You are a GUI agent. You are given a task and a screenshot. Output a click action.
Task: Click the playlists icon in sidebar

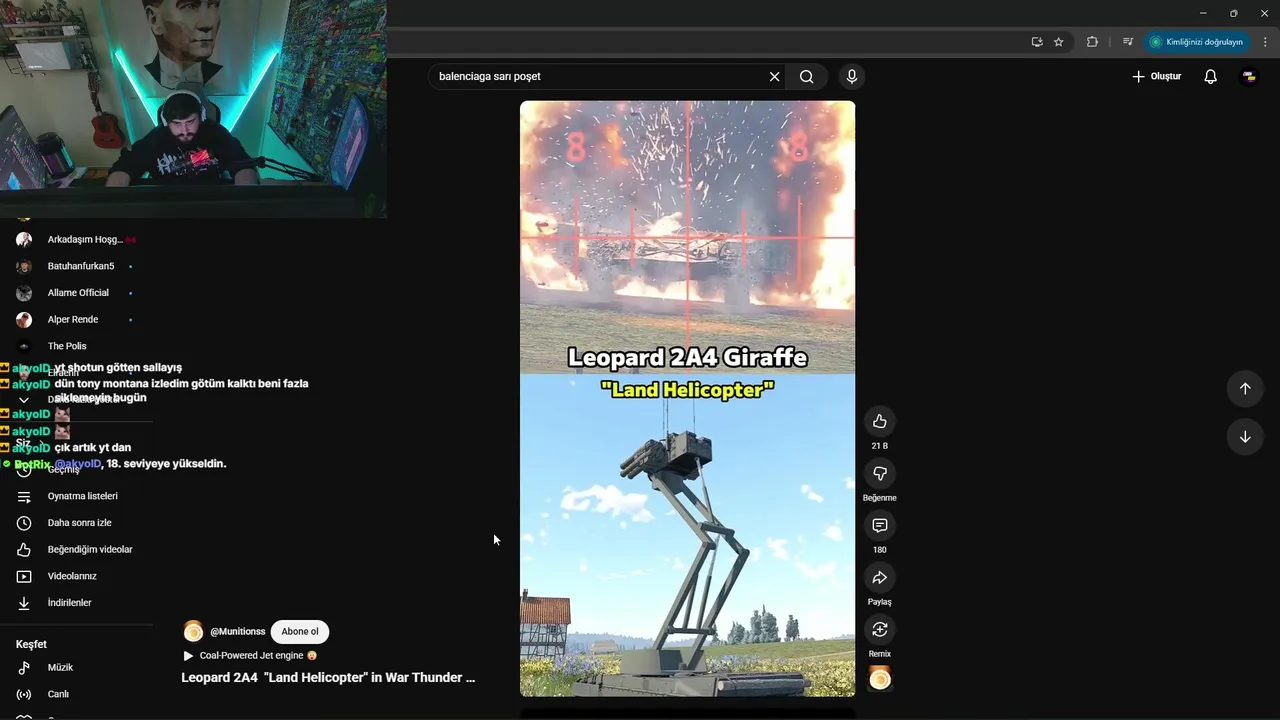24,496
